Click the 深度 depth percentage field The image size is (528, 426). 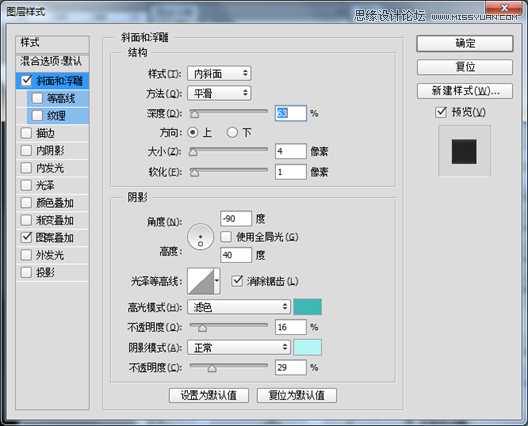[291, 113]
